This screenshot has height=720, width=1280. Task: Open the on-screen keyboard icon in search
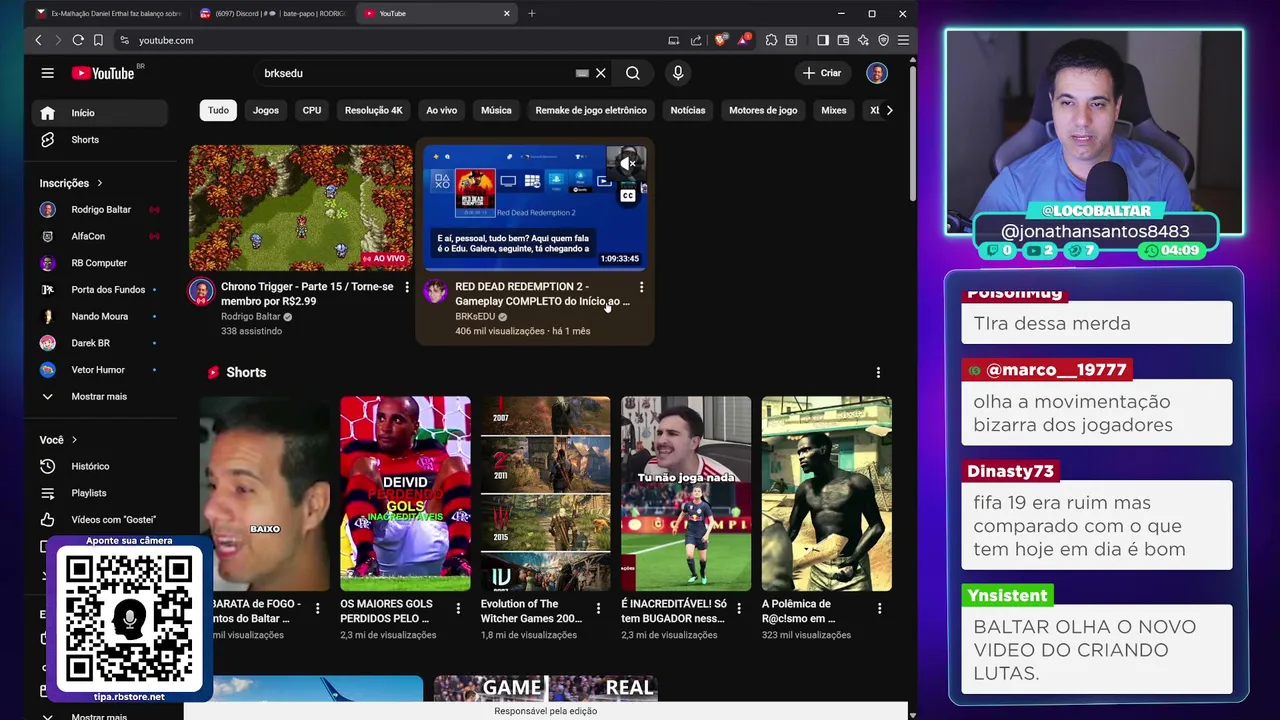pos(582,73)
